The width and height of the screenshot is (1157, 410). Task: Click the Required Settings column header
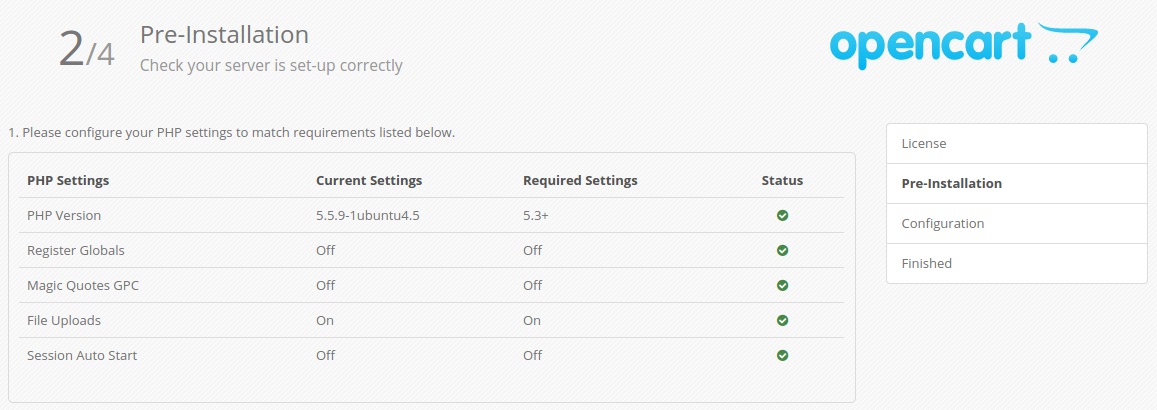pyautogui.click(x=580, y=181)
